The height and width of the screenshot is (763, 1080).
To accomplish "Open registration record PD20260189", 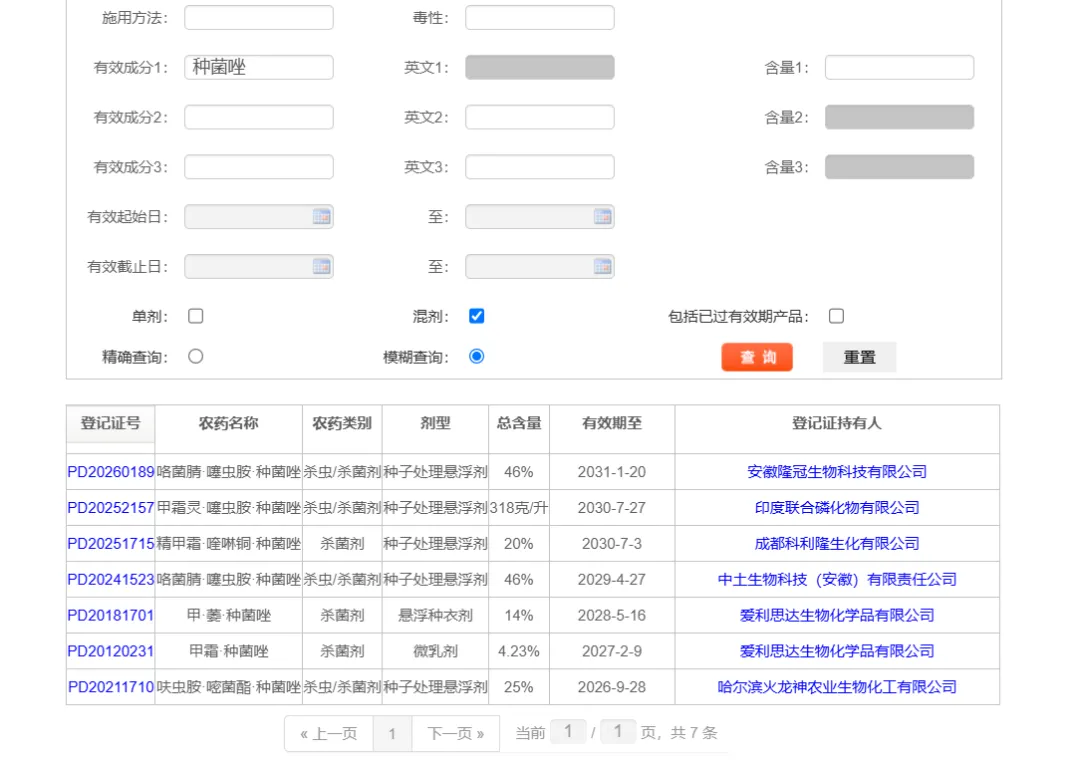I will click(x=110, y=471).
